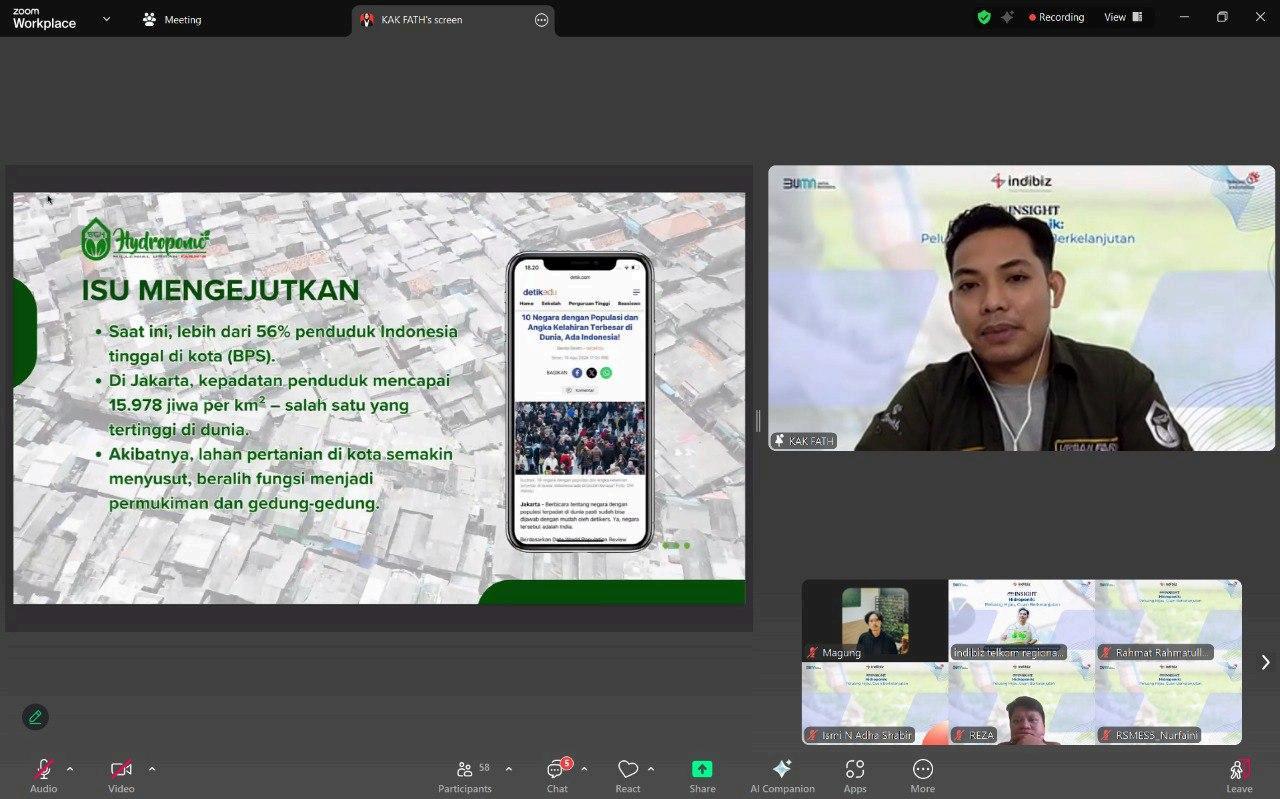
Task: Open the React emoji menu
Action: point(628,775)
